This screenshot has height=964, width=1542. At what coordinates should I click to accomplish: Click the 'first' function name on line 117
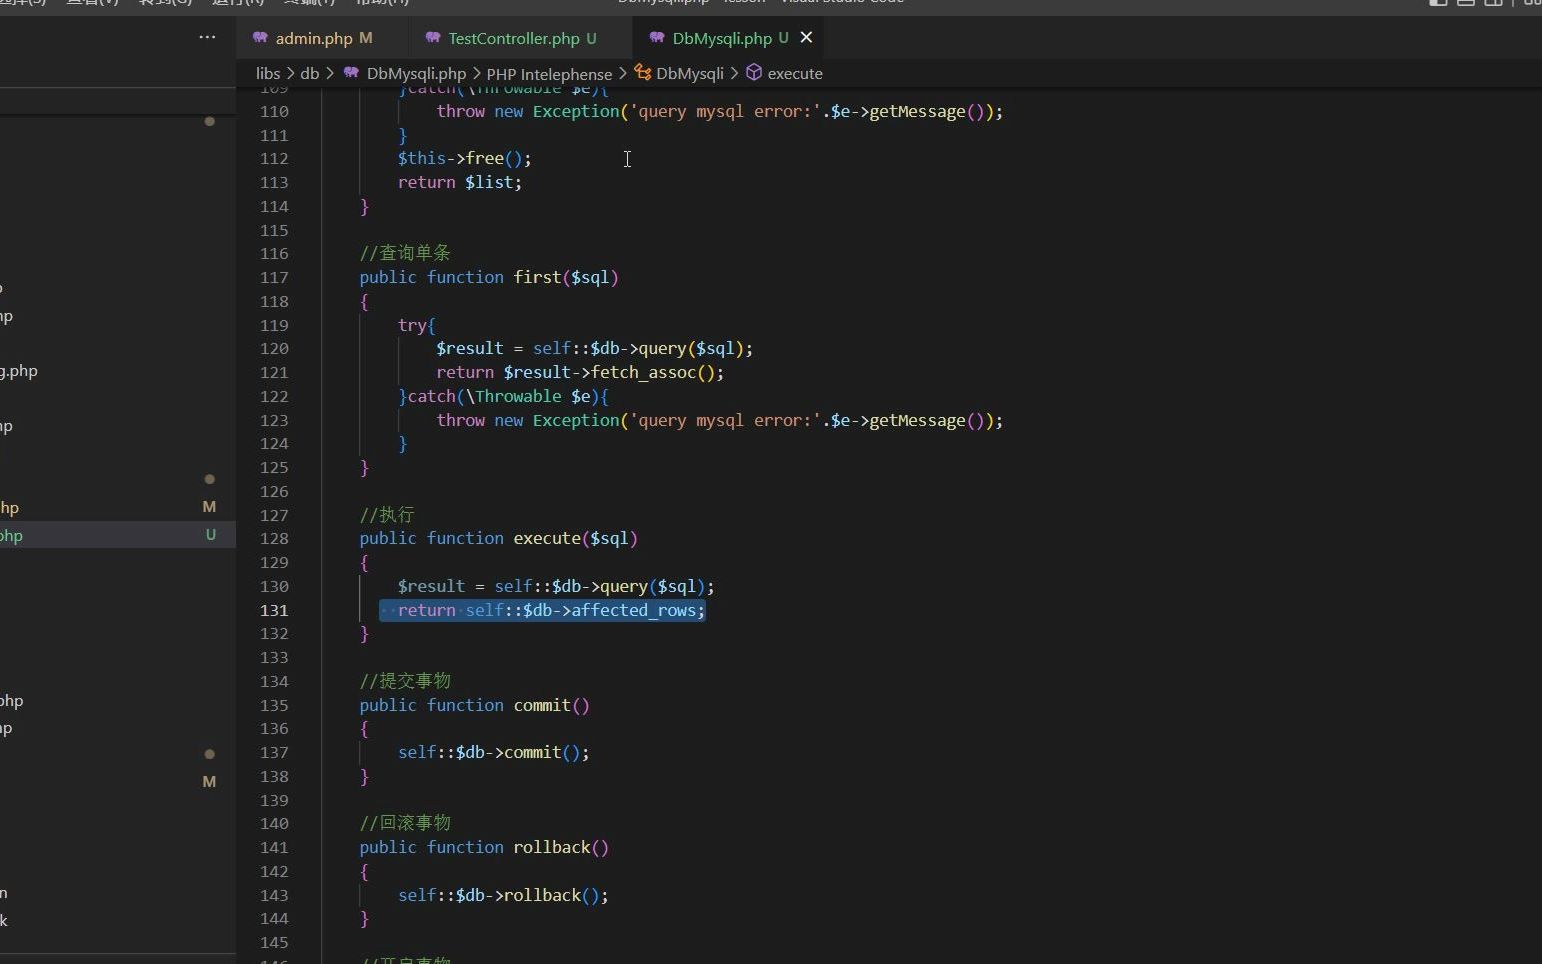coord(537,277)
